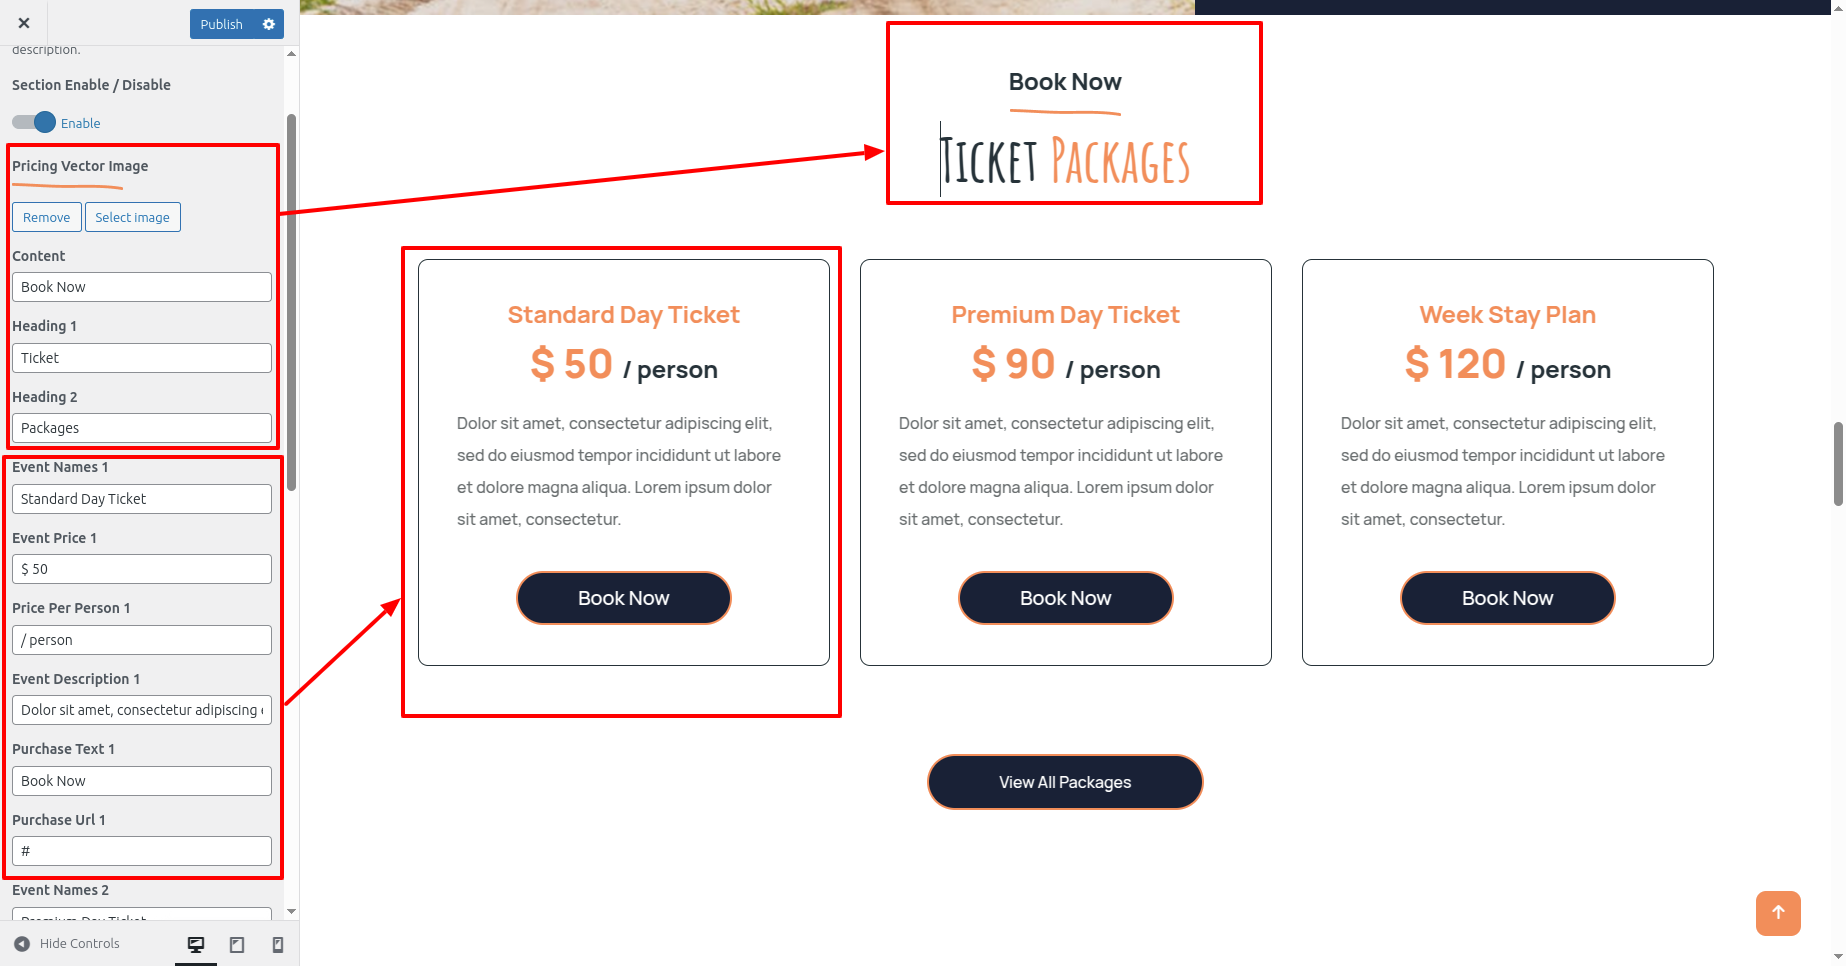This screenshot has height=966, width=1846.
Task: Click Book Now under Week Stay Plan
Action: coord(1508,598)
